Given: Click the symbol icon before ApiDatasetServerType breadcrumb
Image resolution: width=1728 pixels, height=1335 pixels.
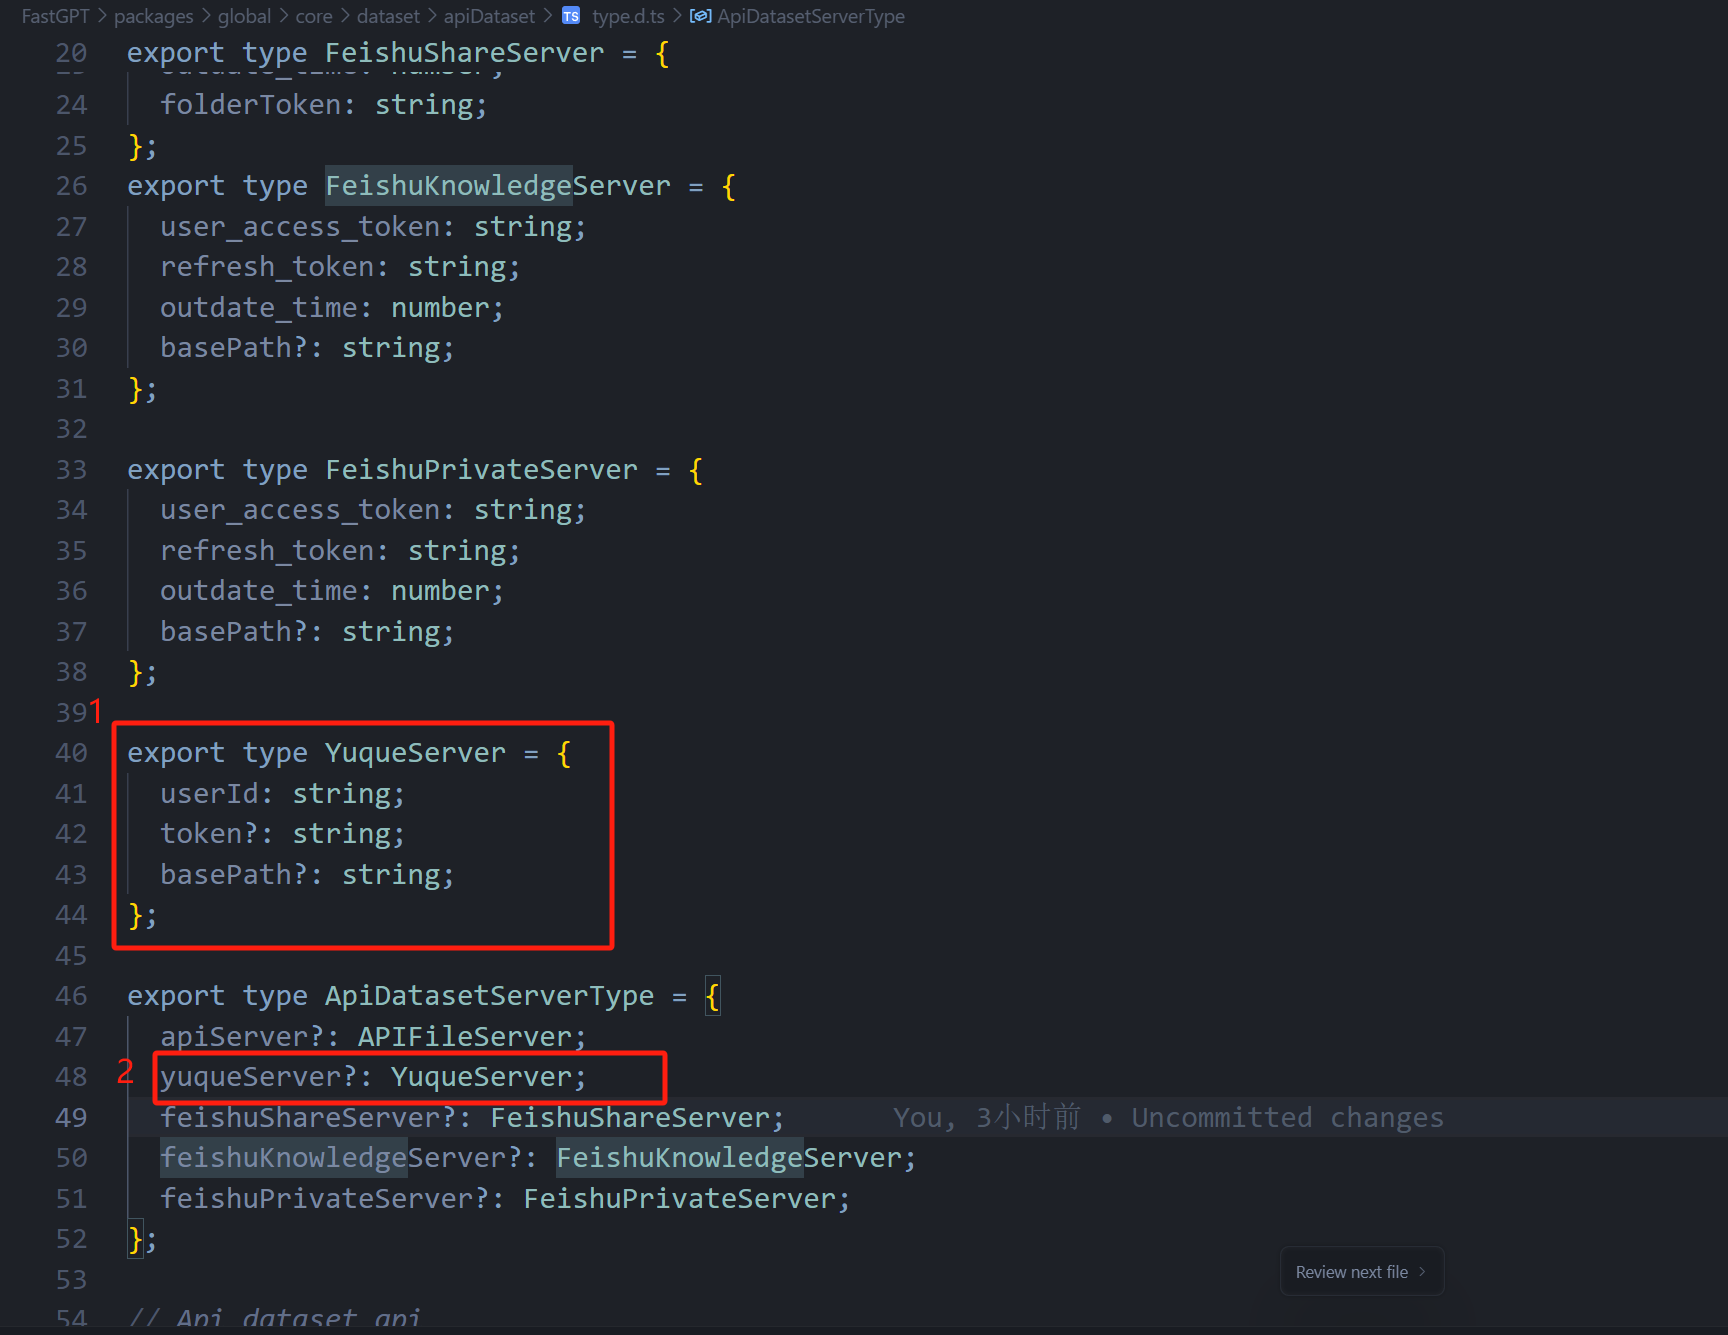Looking at the screenshot, I should (x=700, y=16).
